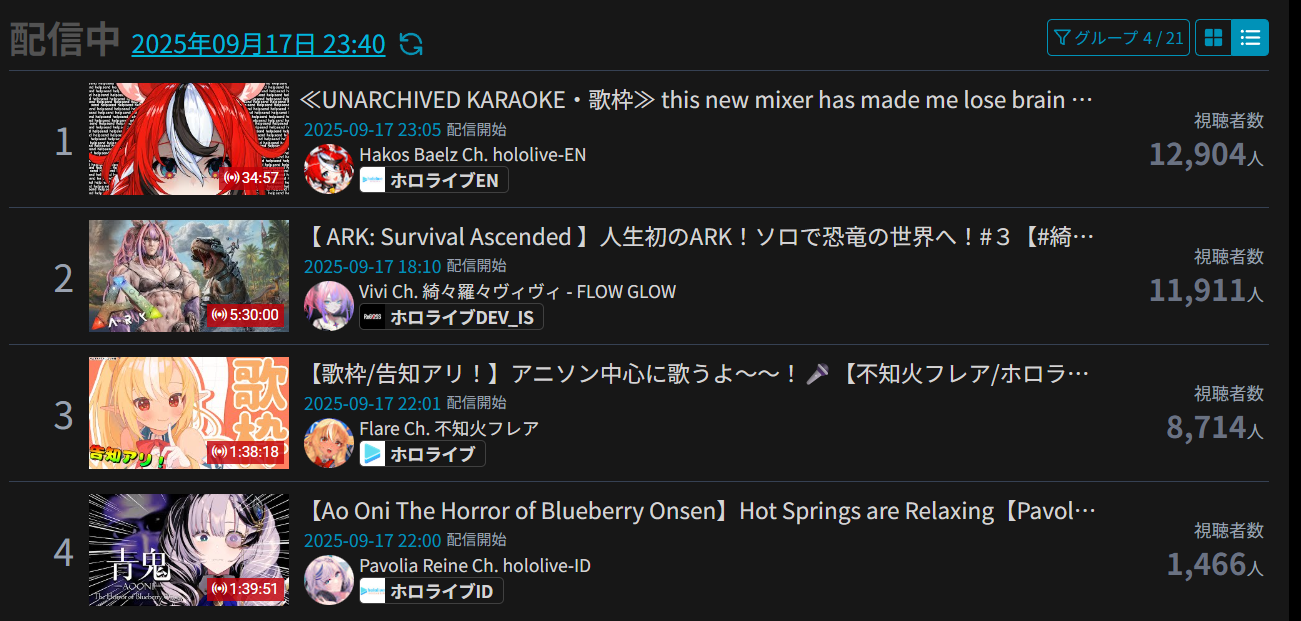The width and height of the screenshot is (1301, 621).
Task: Select the ホロライブDEV_IS group tag
Action: point(451,317)
